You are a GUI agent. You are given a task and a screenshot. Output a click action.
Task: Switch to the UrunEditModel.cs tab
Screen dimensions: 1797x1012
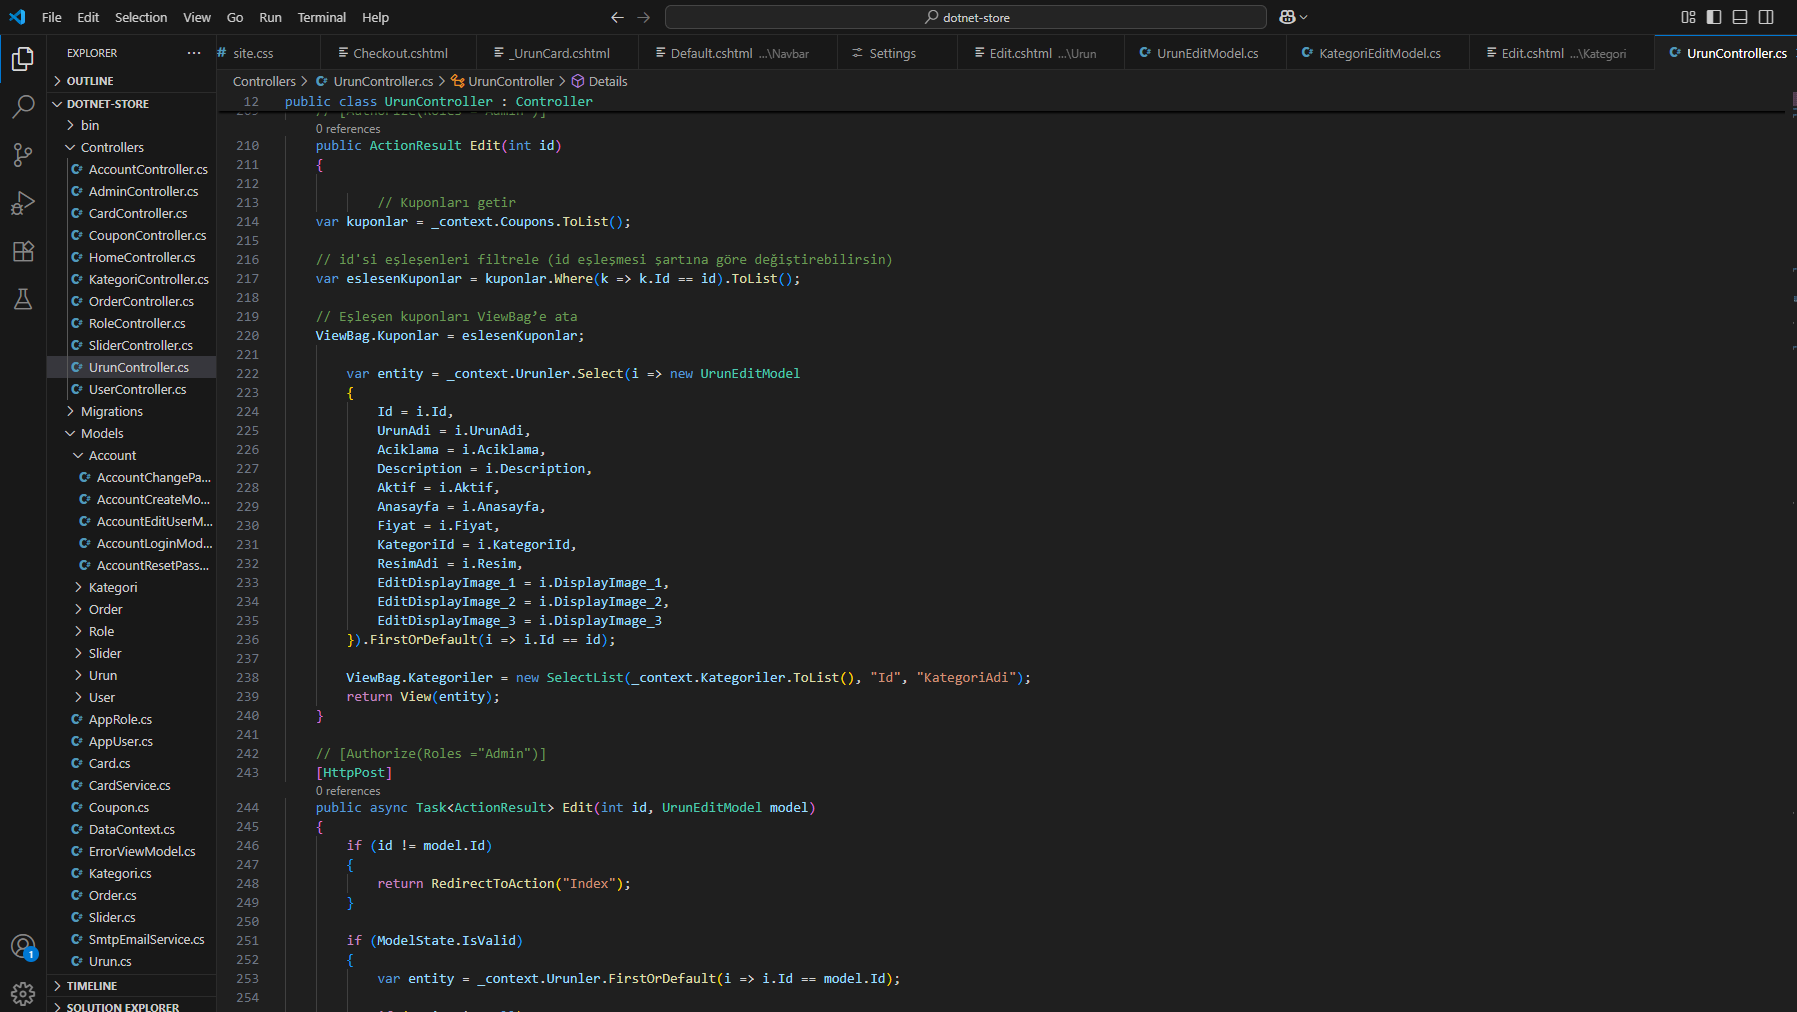click(x=1207, y=53)
